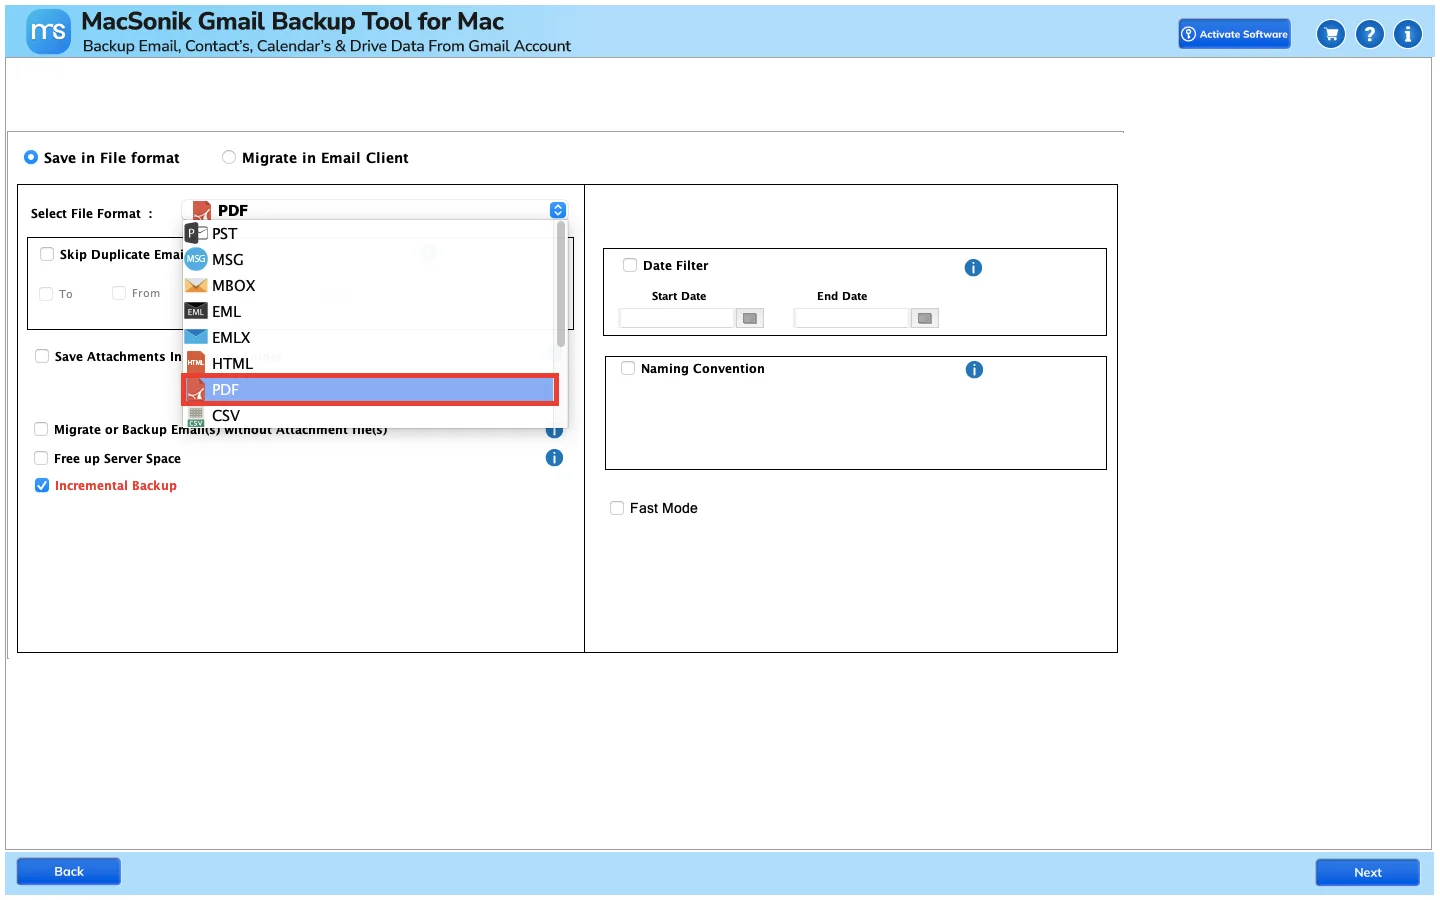Click the Naming Convention info icon
Image resolution: width=1440 pixels, height=900 pixels.
[974, 370]
